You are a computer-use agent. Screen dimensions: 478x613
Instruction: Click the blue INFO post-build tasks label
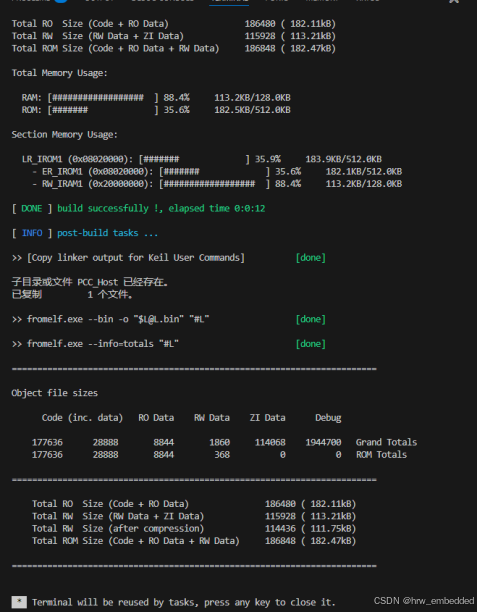(32, 233)
